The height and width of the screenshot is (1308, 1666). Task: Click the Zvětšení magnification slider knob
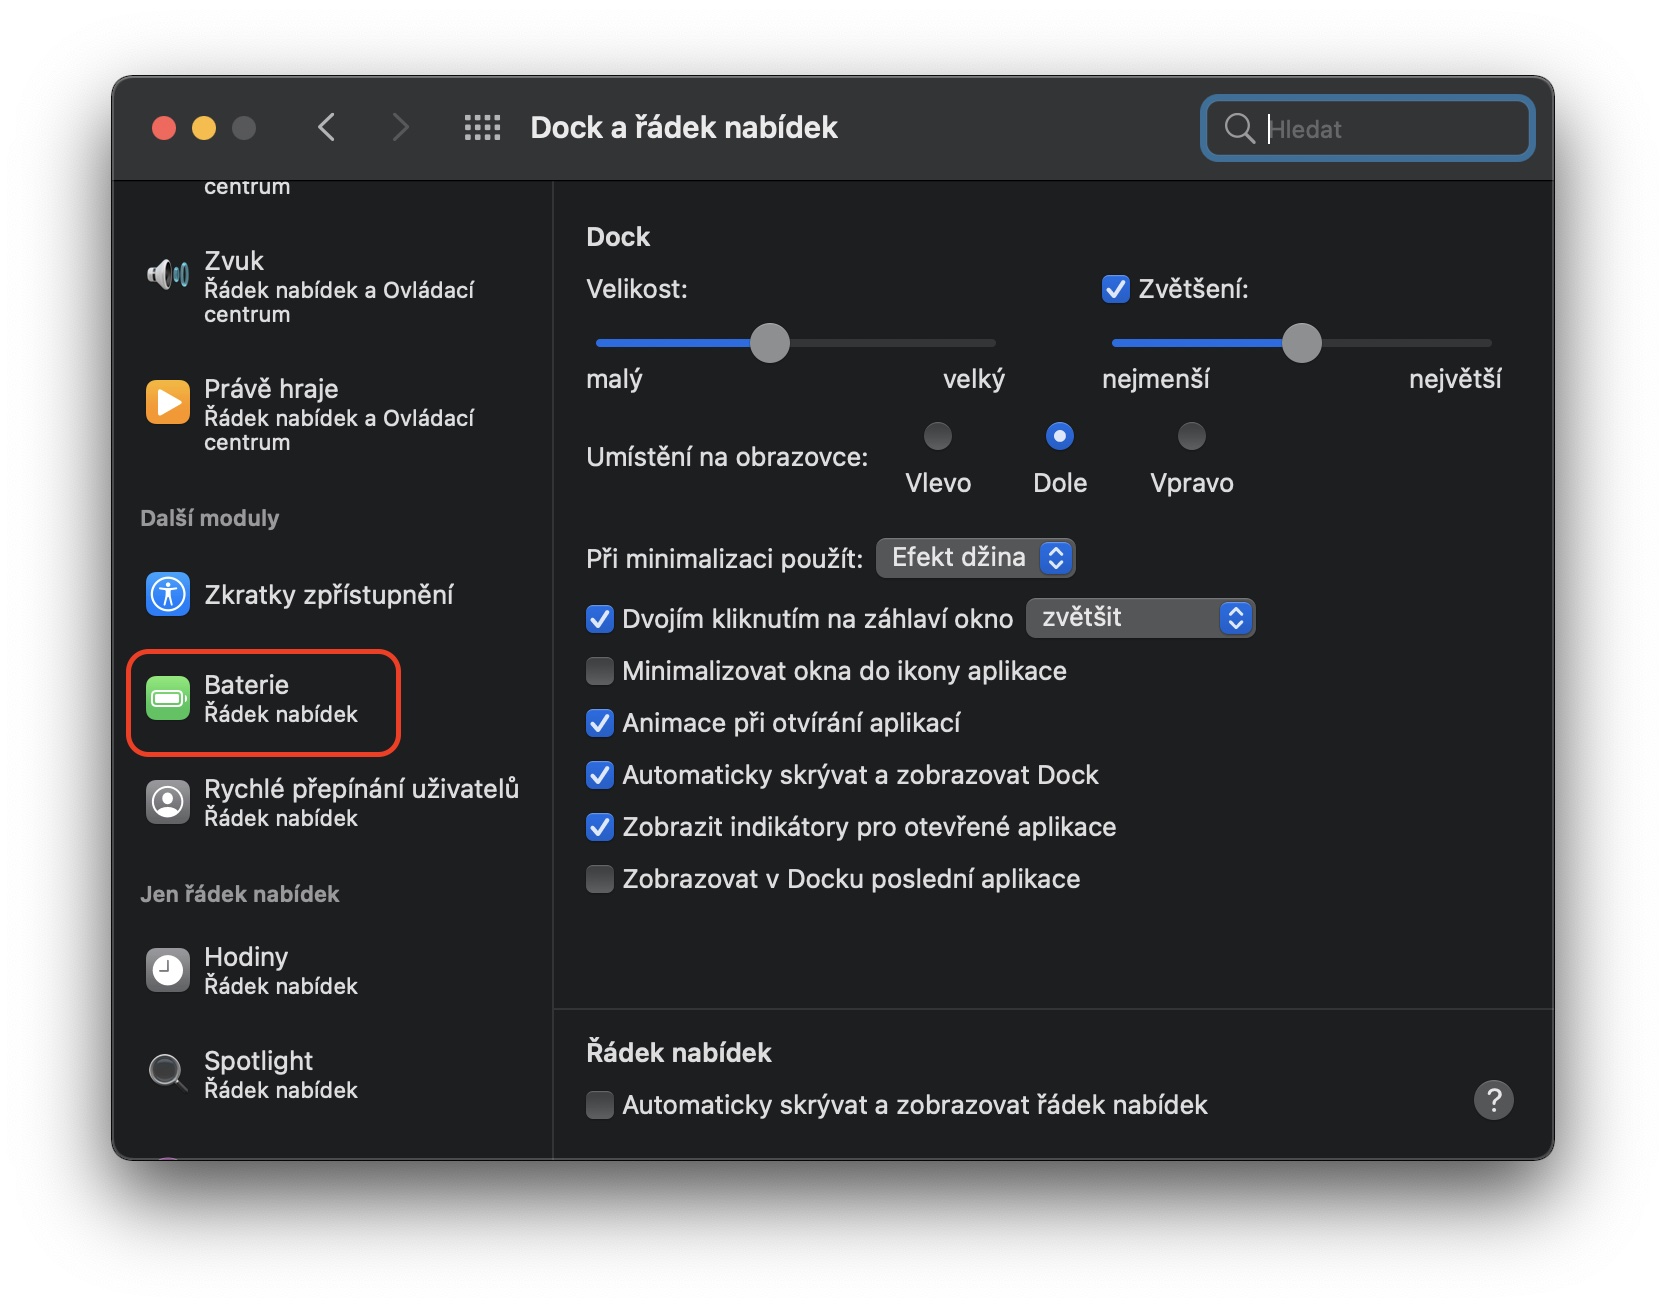click(x=1301, y=343)
